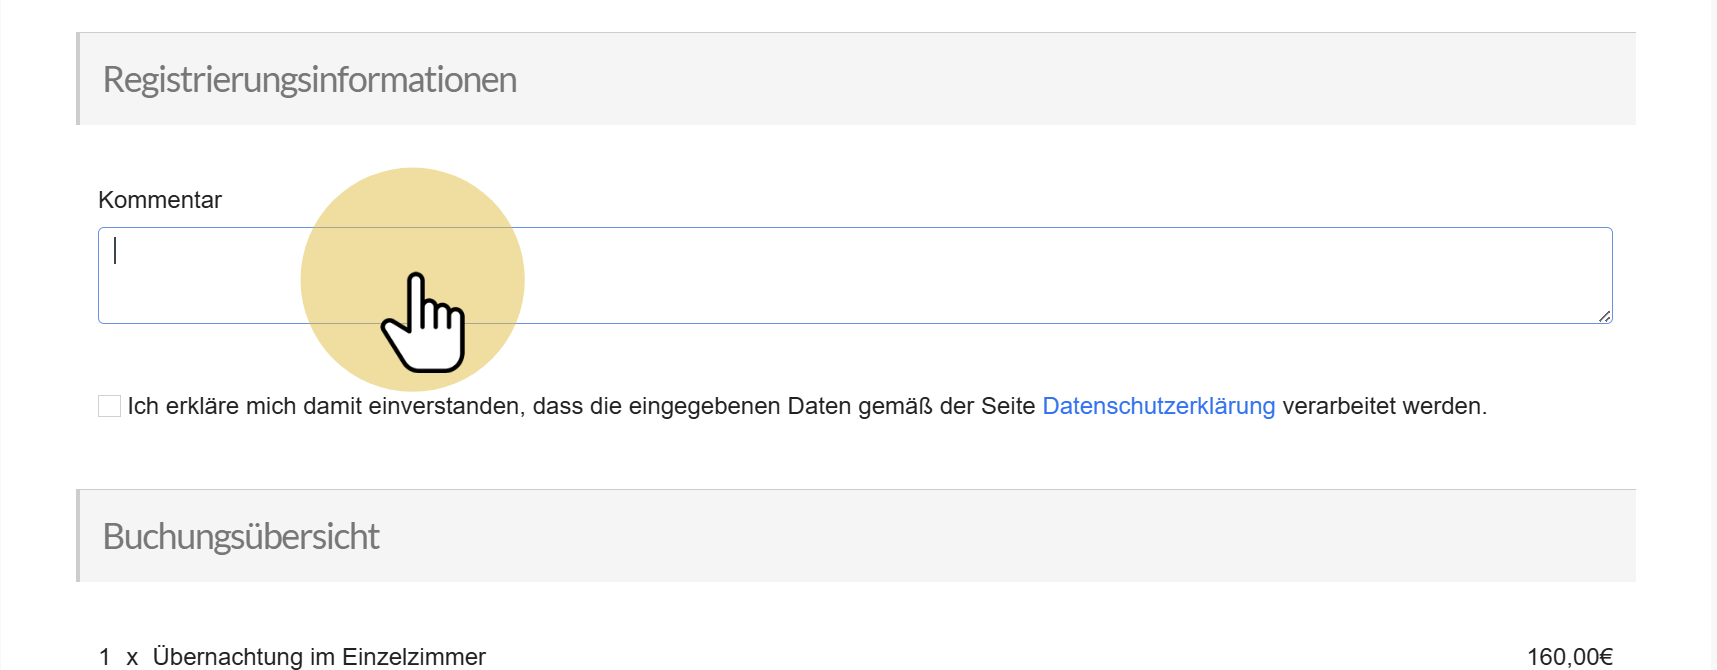Click the Registrierungsinformationen section header
The height and width of the screenshot is (670, 1717).
tap(310, 79)
